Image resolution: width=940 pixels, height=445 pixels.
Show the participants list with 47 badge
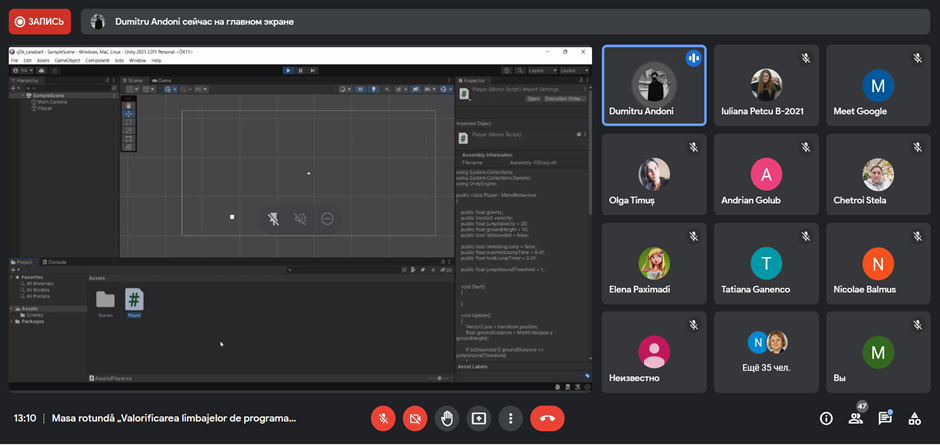click(x=856, y=418)
